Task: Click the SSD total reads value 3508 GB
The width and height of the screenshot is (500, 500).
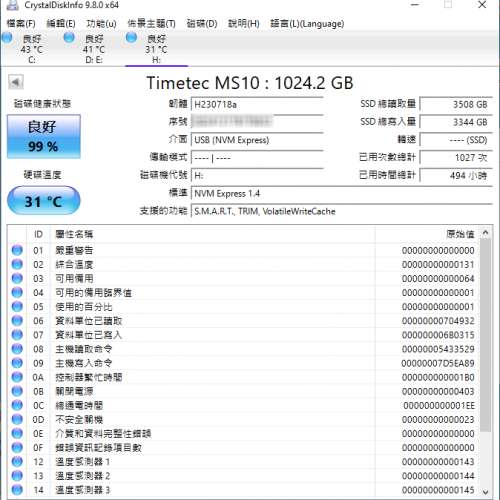Action: pyautogui.click(x=456, y=104)
